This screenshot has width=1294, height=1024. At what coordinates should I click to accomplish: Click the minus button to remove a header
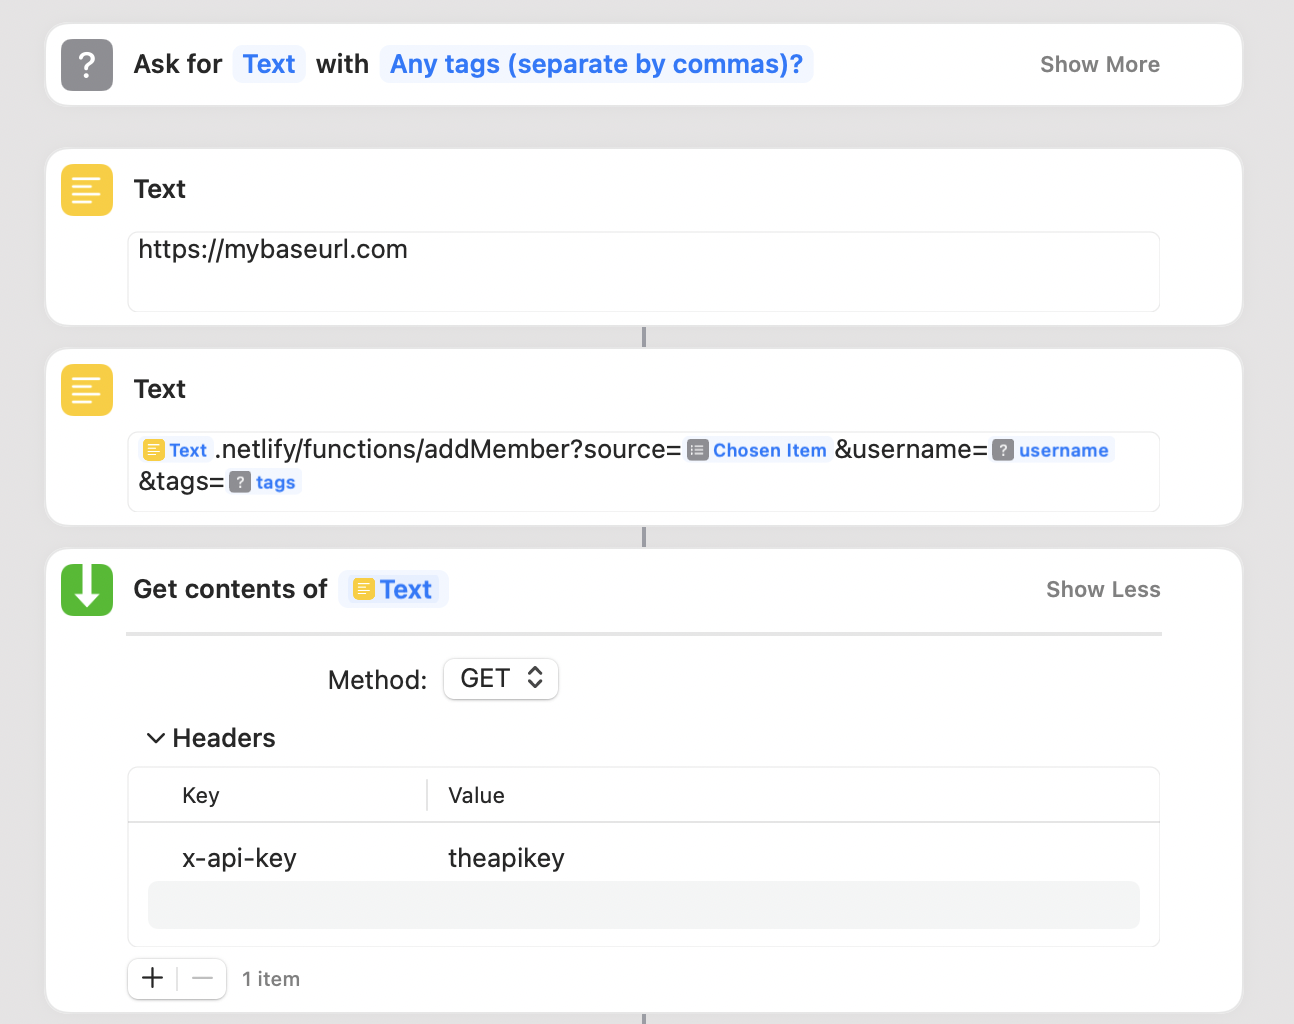pyautogui.click(x=202, y=978)
